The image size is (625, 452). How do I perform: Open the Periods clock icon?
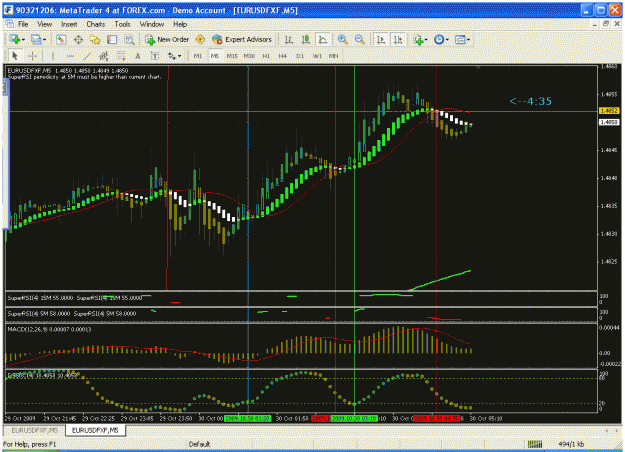coord(439,39)
